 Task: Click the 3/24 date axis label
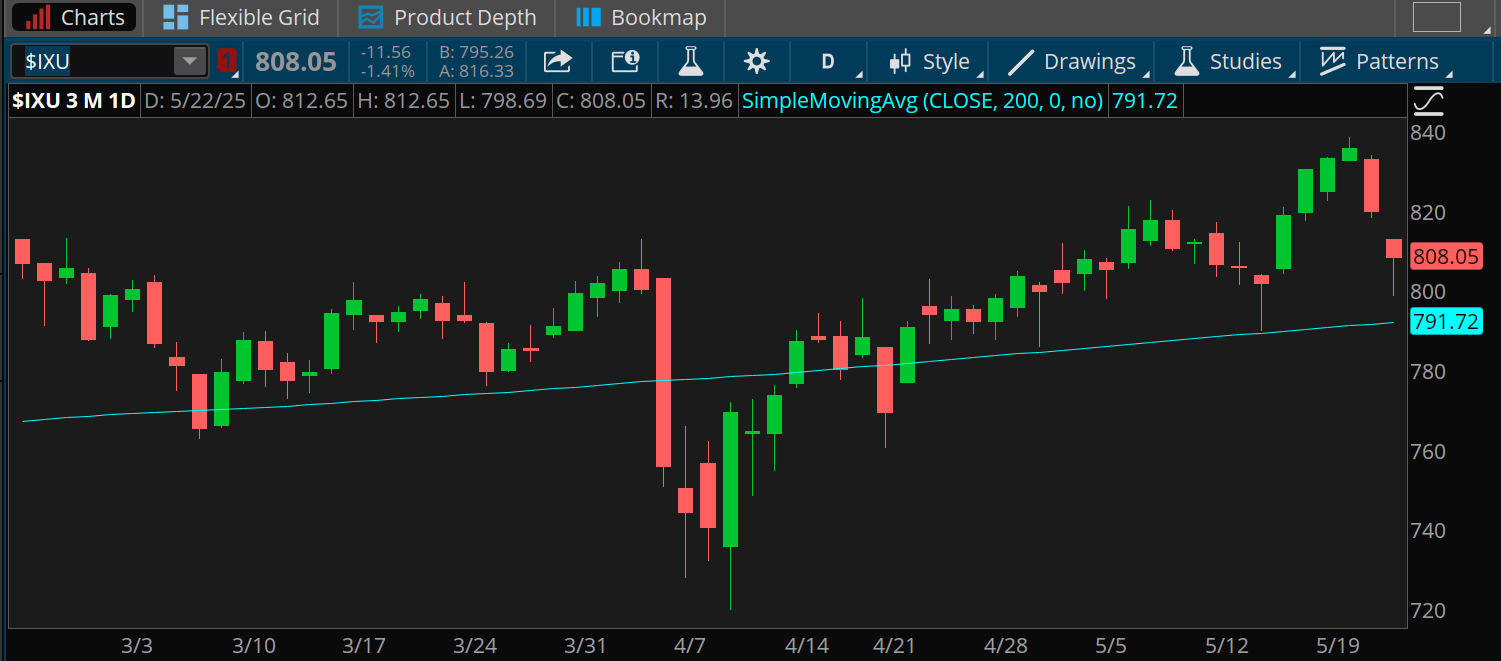click(475, 646)
